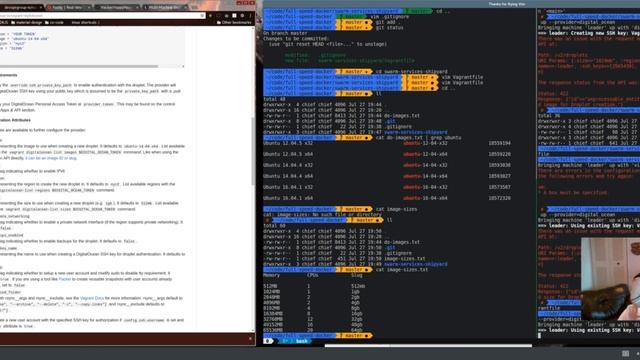This screenshot has width=640, height=360.
Task: Open the tmux shortcuts bookmark
Action: 85,22
